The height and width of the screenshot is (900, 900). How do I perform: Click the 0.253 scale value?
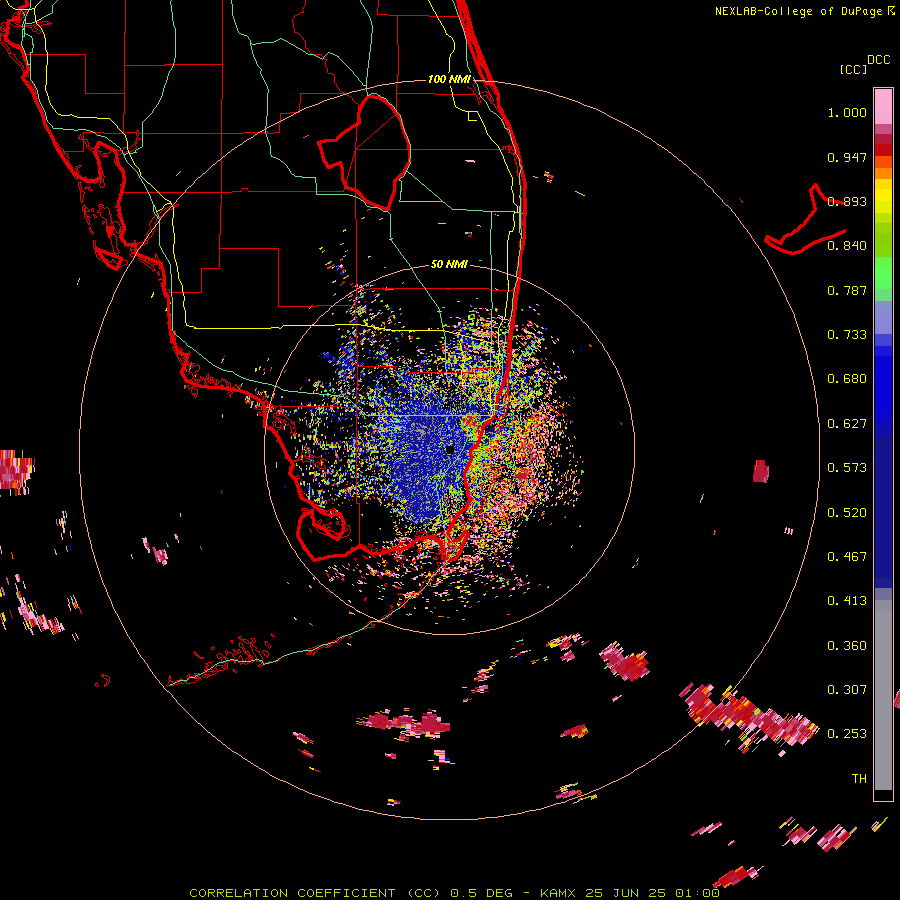coord(847,734)
